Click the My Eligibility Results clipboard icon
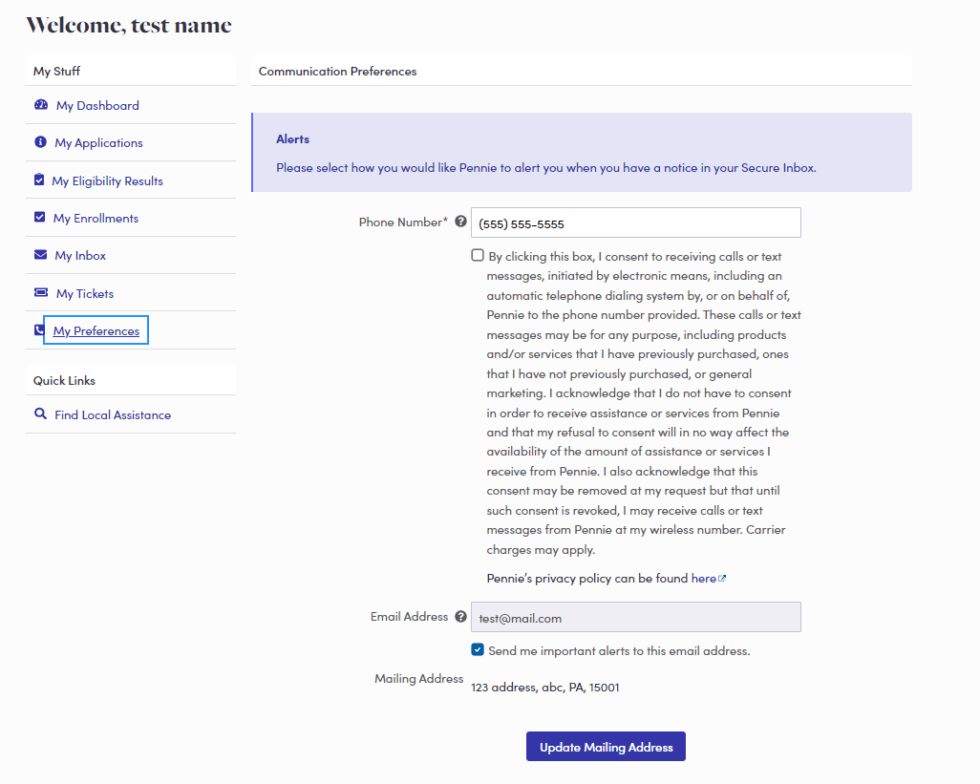The image size is (980, 784). tap(39, 180)
